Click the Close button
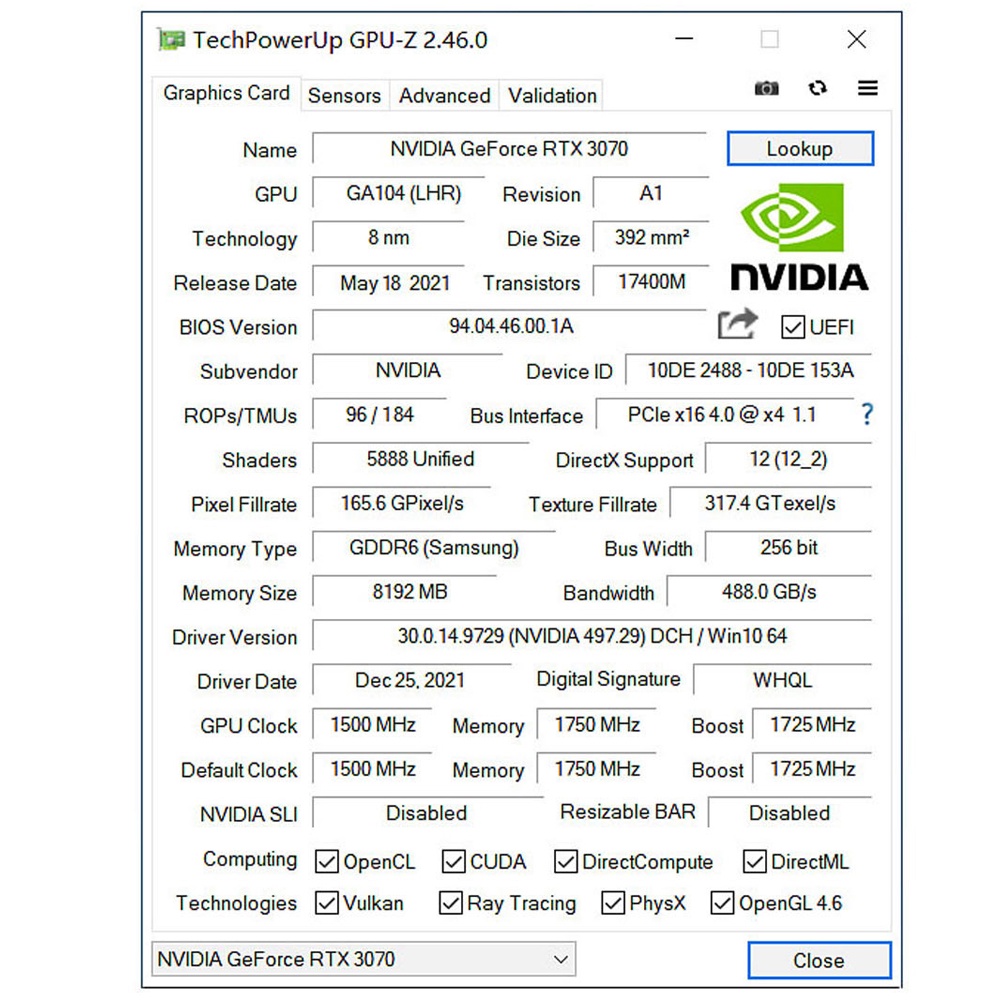 [x=818, y=960]
